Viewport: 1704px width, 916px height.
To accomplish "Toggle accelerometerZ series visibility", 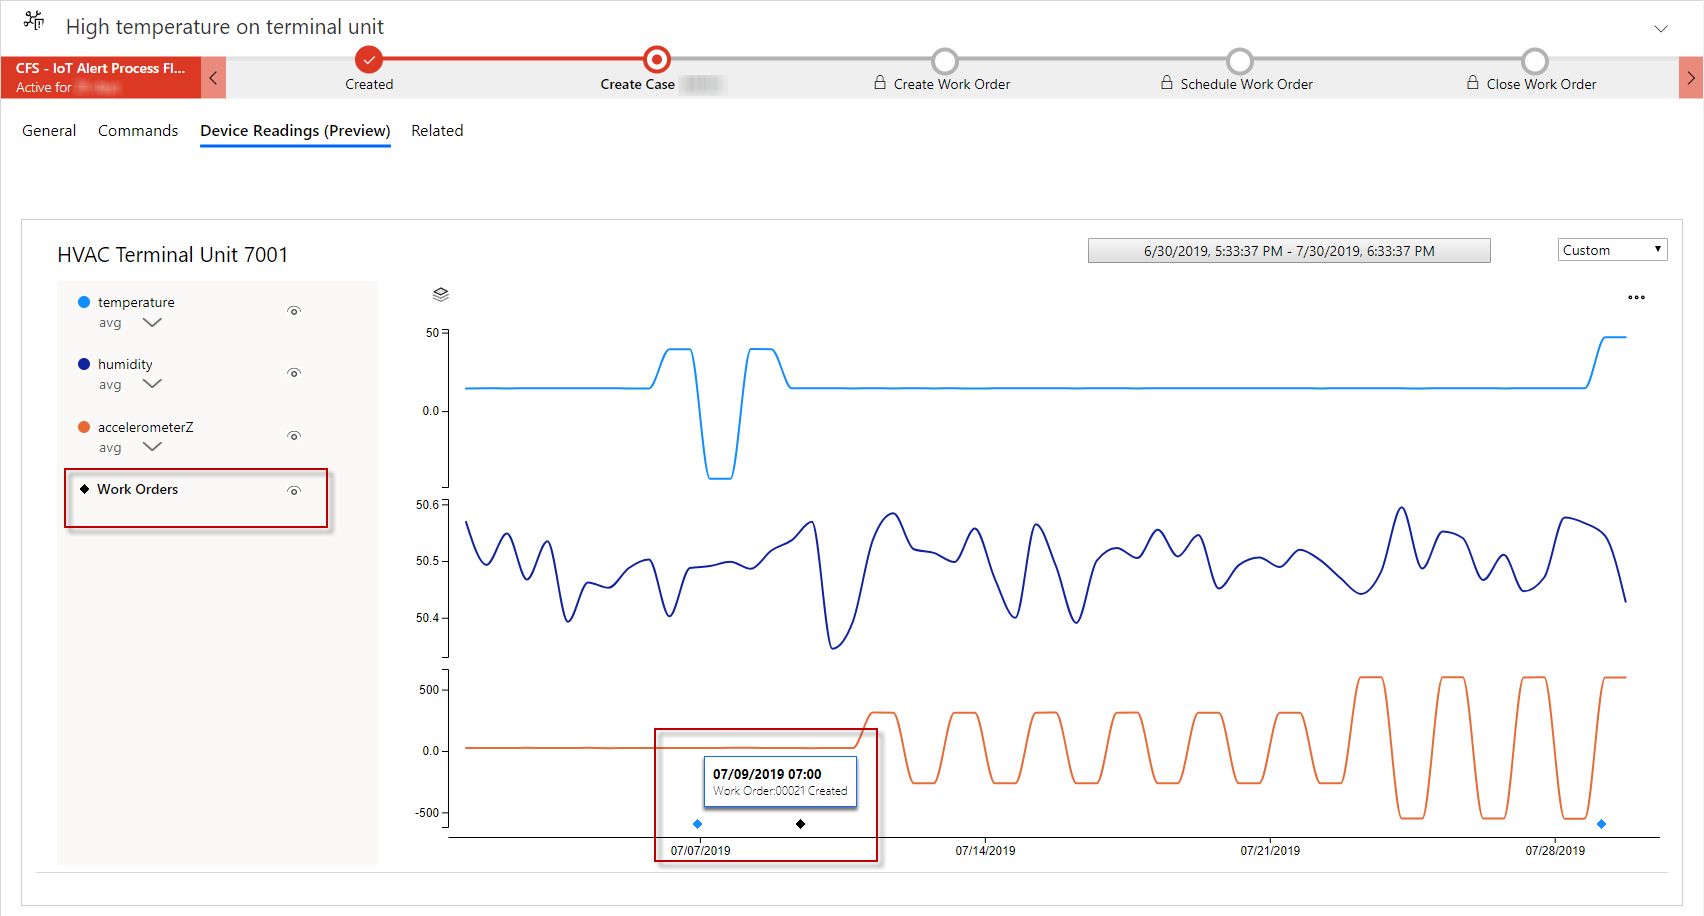I will click(x=294, y=436).
